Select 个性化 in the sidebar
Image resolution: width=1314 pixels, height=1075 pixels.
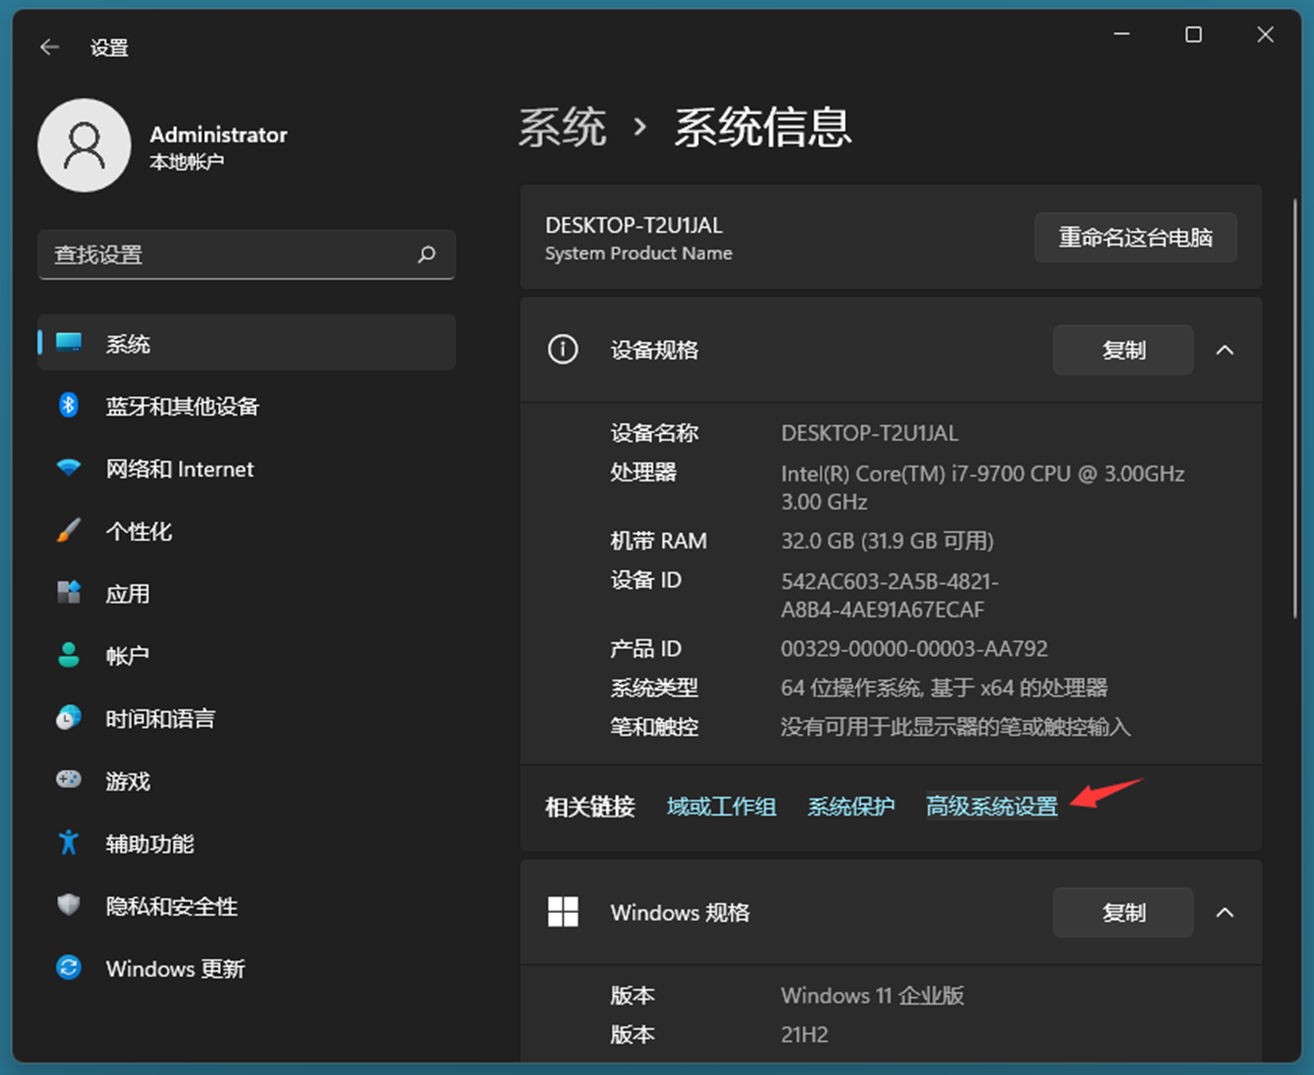tap(247, 530)
